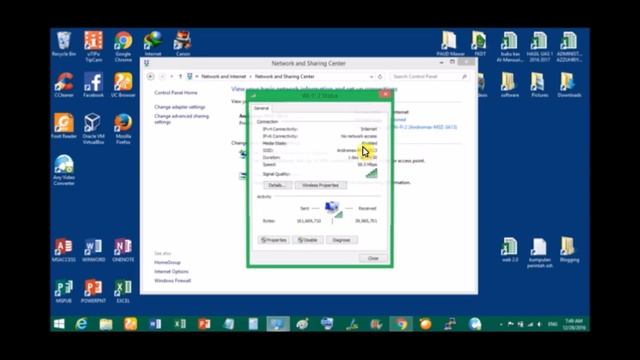Launch EXCEL desktop shortcut
The width and height of the screenshot is (640, 360).
tap(123, 291)
